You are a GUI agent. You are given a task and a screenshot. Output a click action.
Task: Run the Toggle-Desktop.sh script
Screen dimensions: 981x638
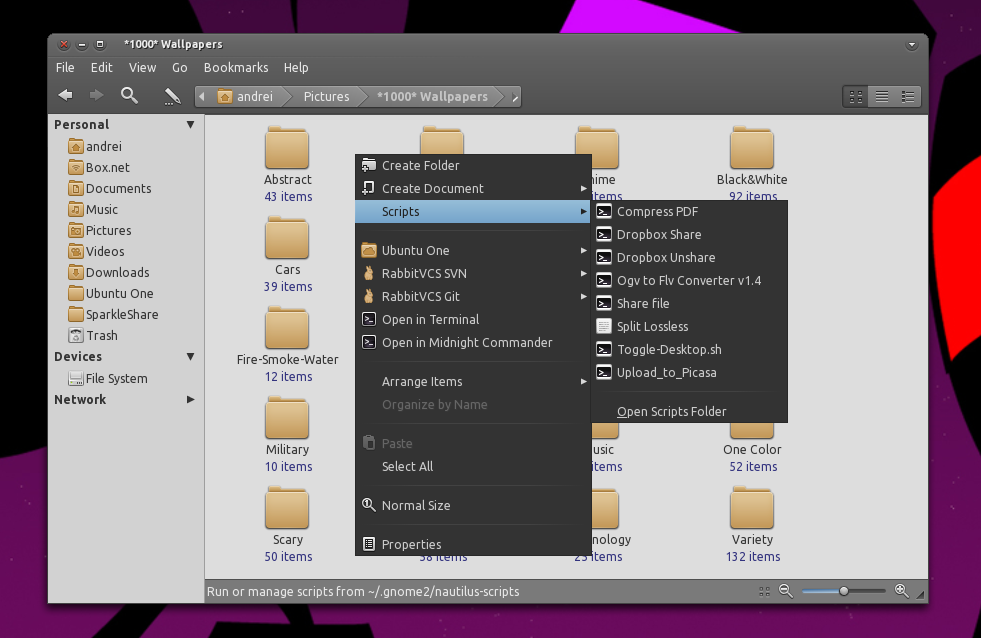(x=689, y=350)
